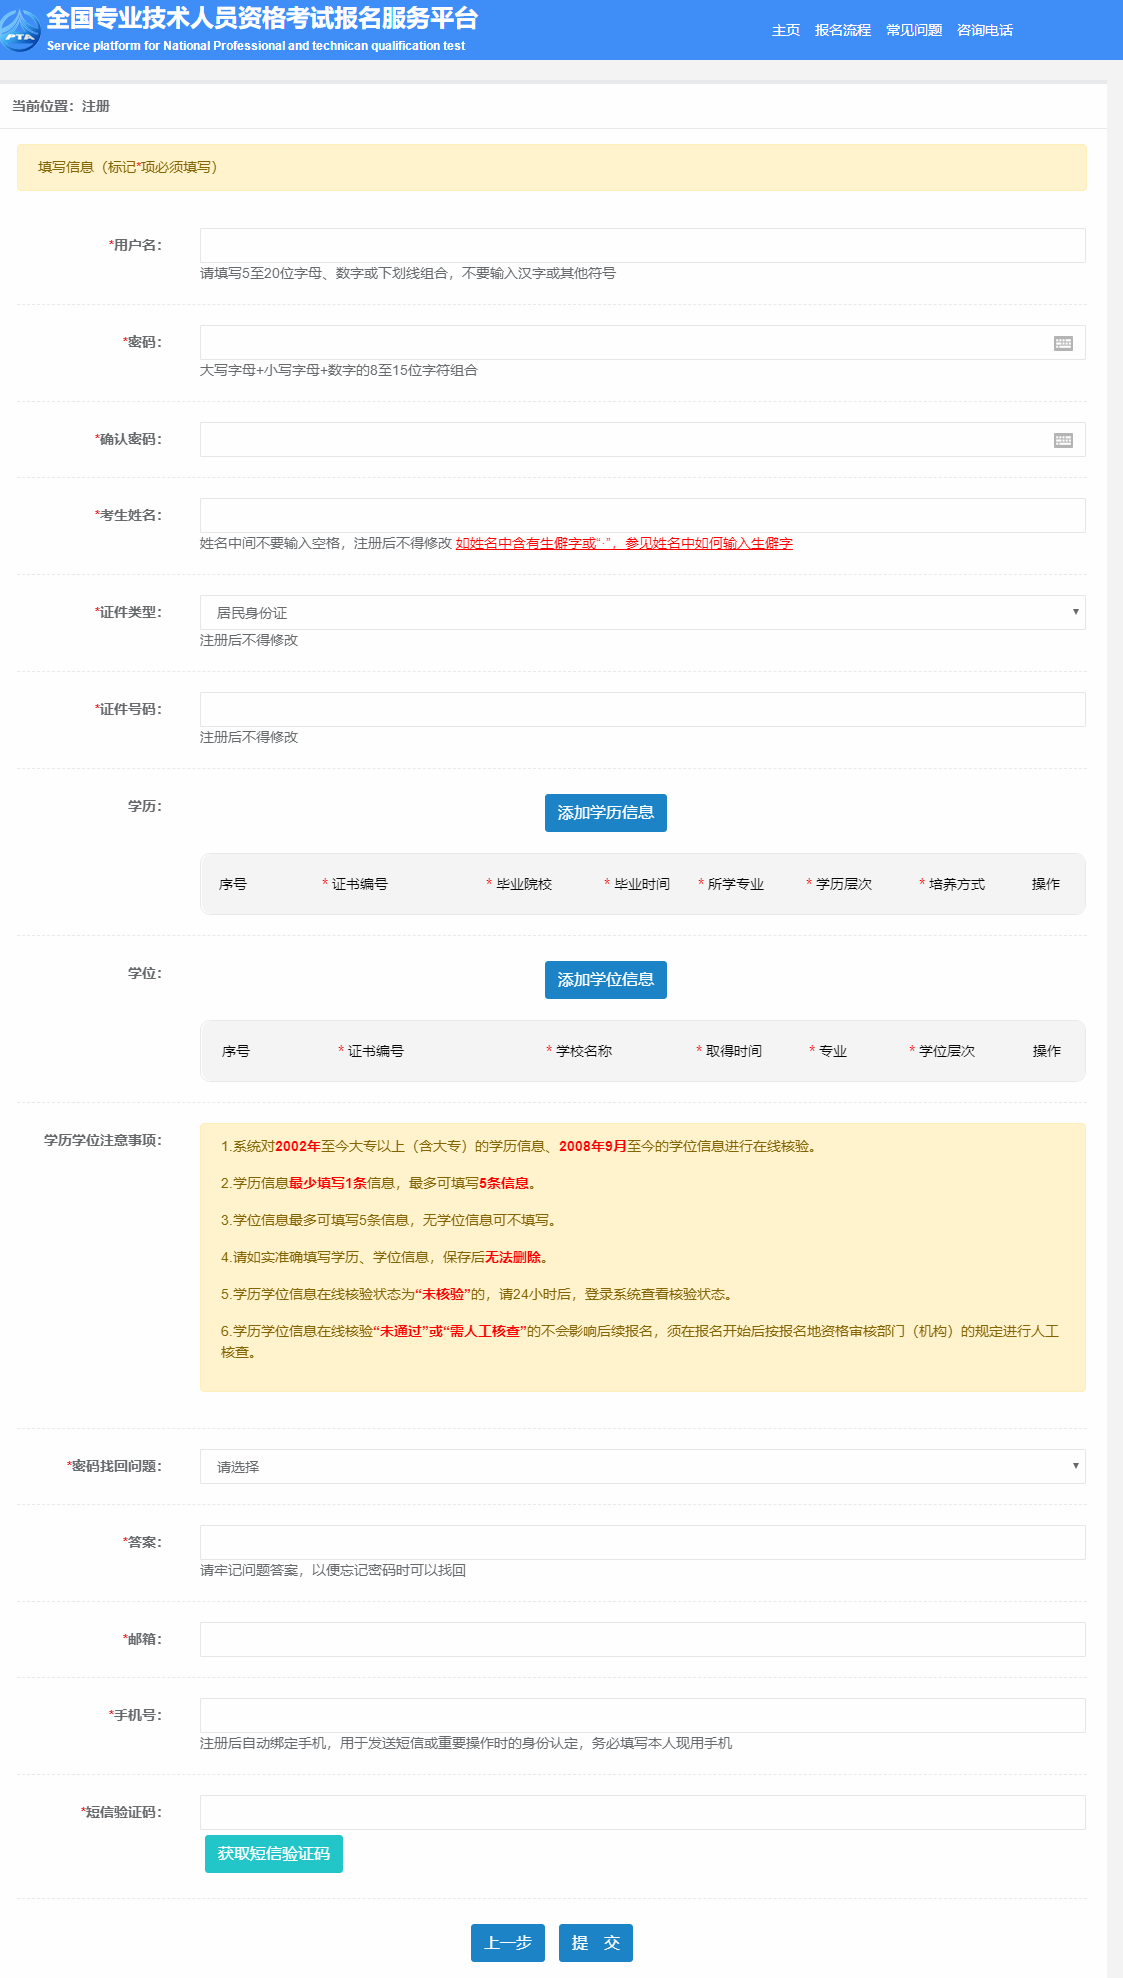Click 证书编号 column header in 学历 table
The width and height of the screenshot is (1123, 1978).
point(355,884)
